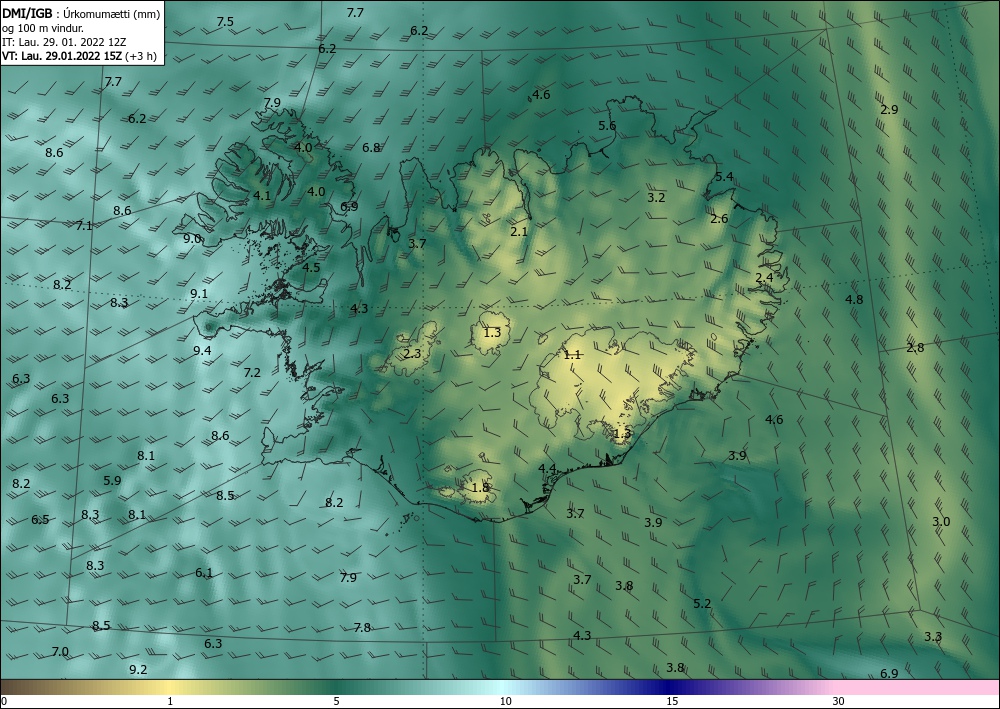Click the 7.0 value on the map
This screenshot has width=1000, height=709.
60,652
